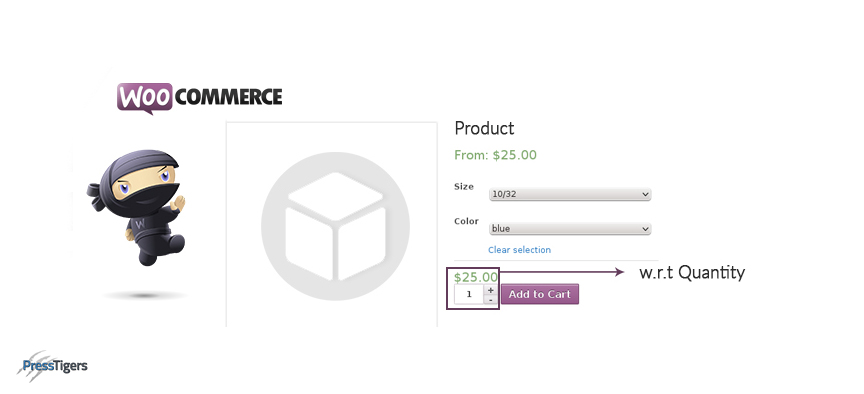864x394 pixels.
Task: Click the Add to Cart button
Action: (x=539, y=294)
